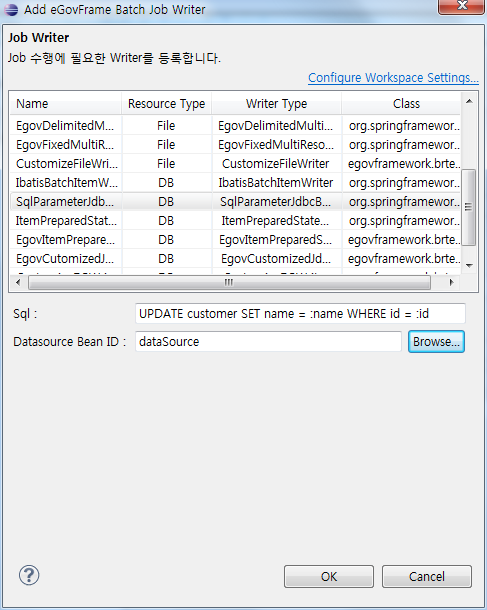
Task: Select the ItemPreparedState DB row
Action: [235, 221]
